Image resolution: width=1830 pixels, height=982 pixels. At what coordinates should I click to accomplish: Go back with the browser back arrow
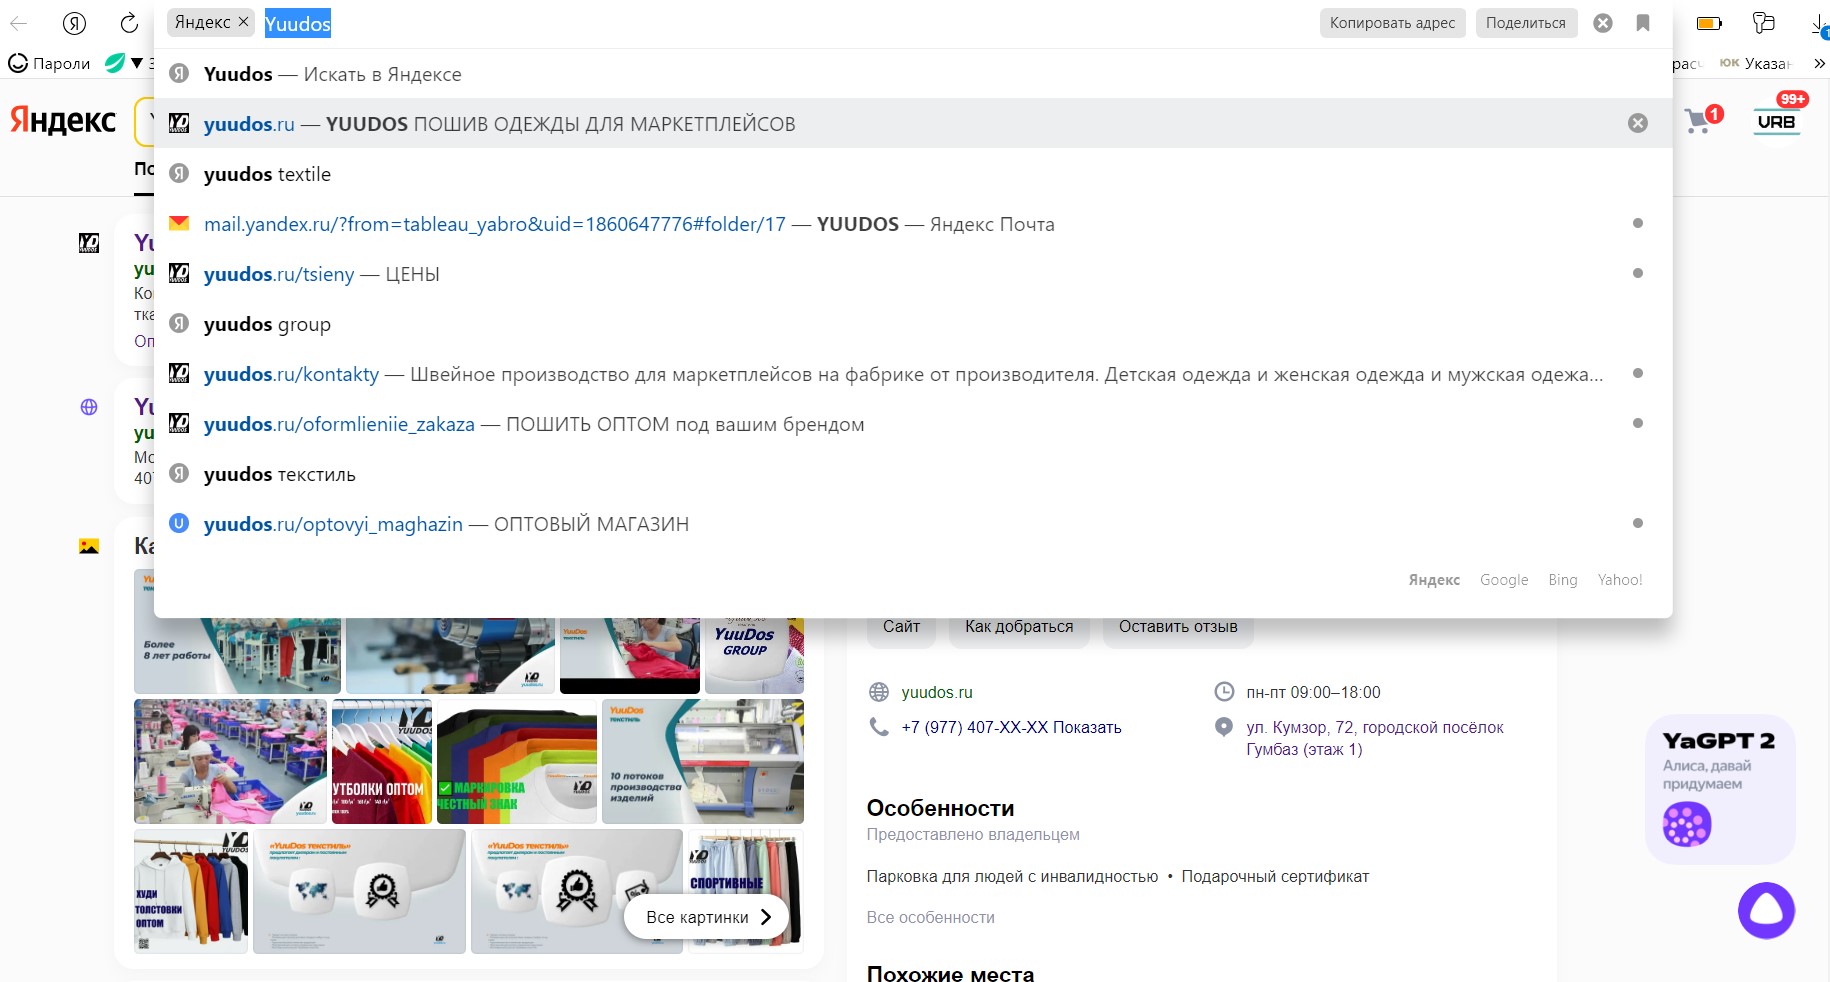18,23
